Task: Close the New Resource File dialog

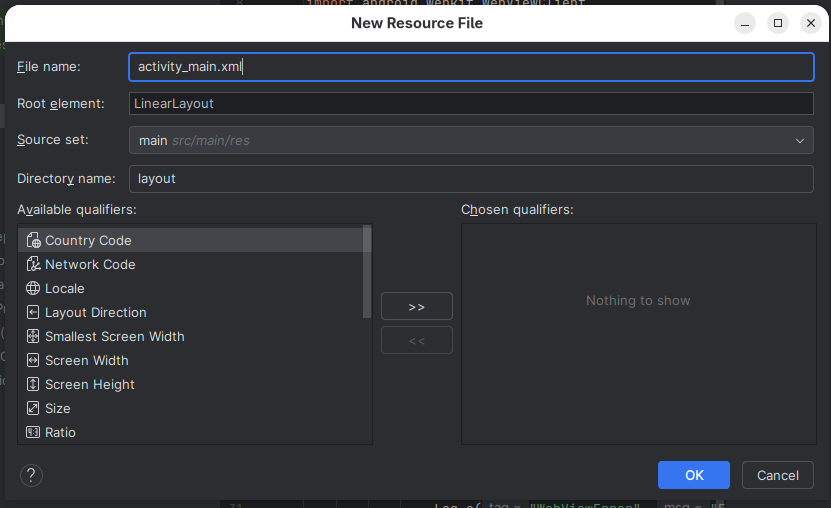Action: pos(811,23)
